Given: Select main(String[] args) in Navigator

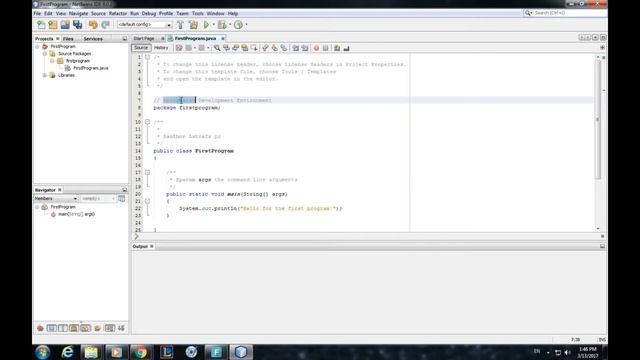Looking at the screenshot, I should 76,214.
